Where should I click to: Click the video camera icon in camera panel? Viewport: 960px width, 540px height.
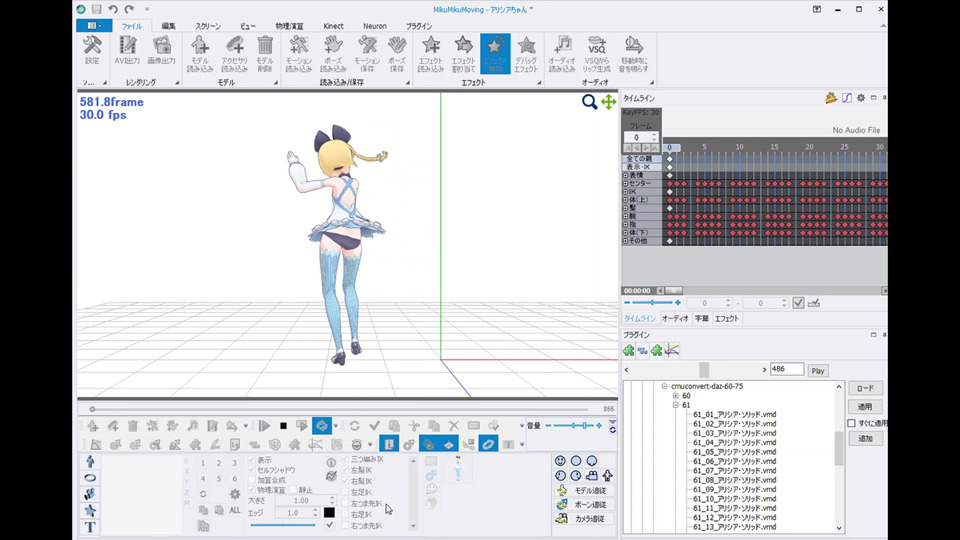point(591,475)
